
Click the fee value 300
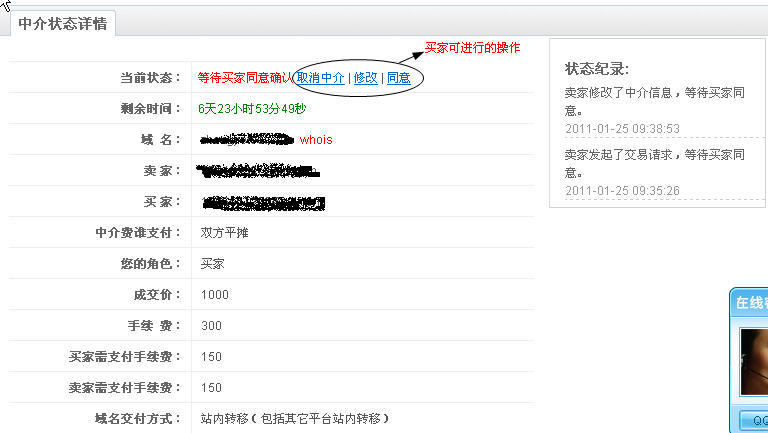211,326
